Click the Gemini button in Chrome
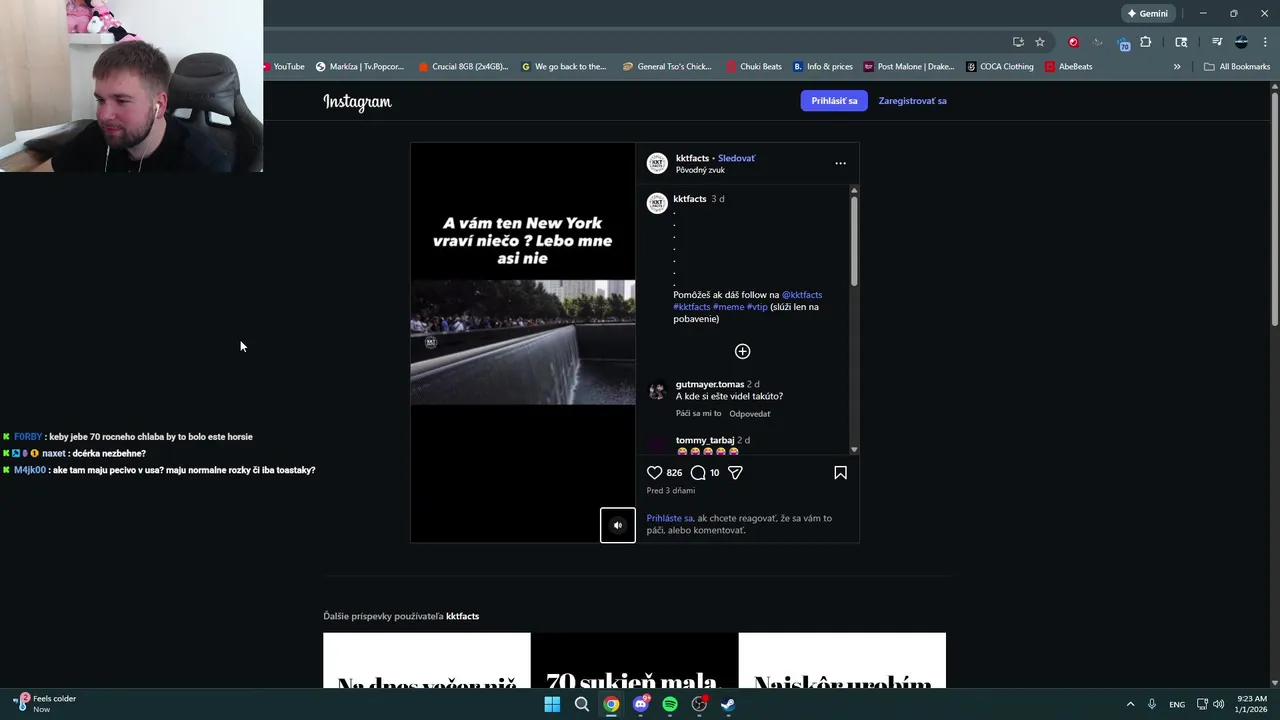Screen dimensions: 1280x720 [x=1147, y=14]
